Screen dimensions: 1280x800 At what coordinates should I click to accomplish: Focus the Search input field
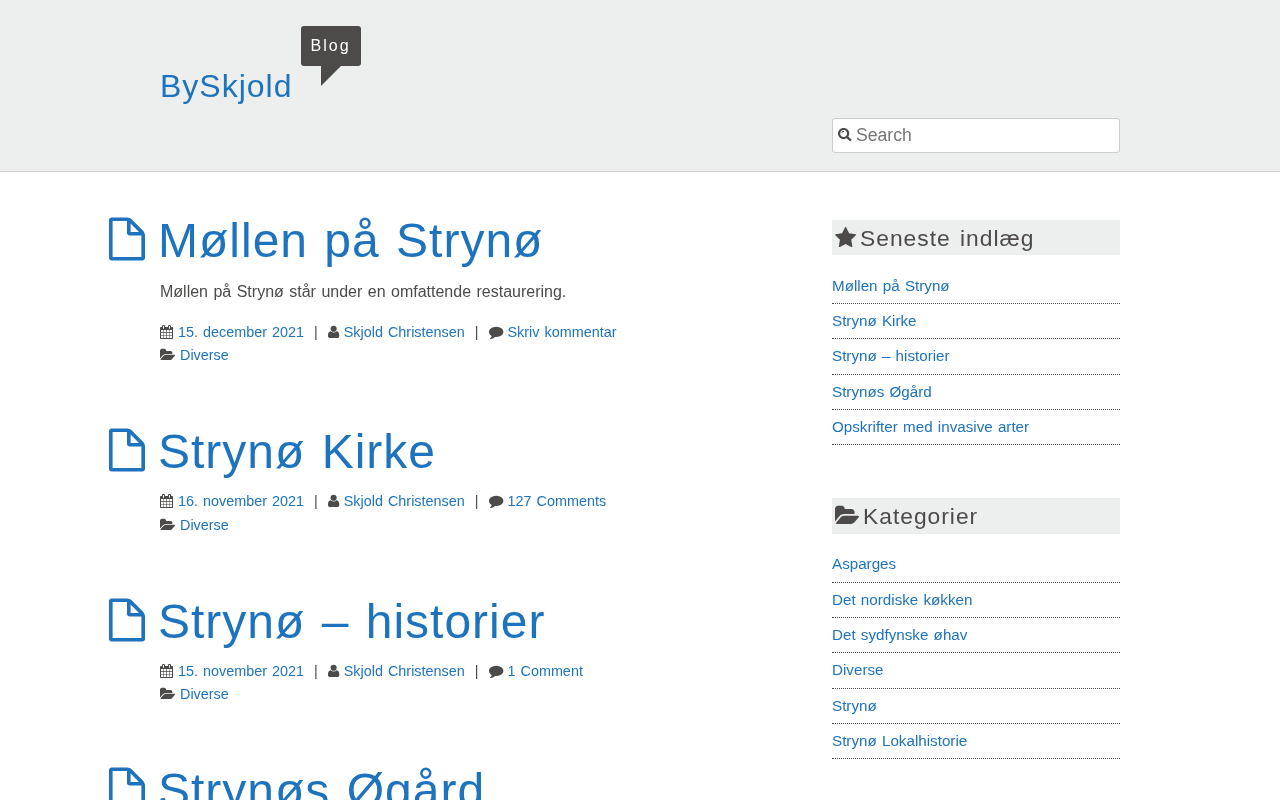(985, 135)
